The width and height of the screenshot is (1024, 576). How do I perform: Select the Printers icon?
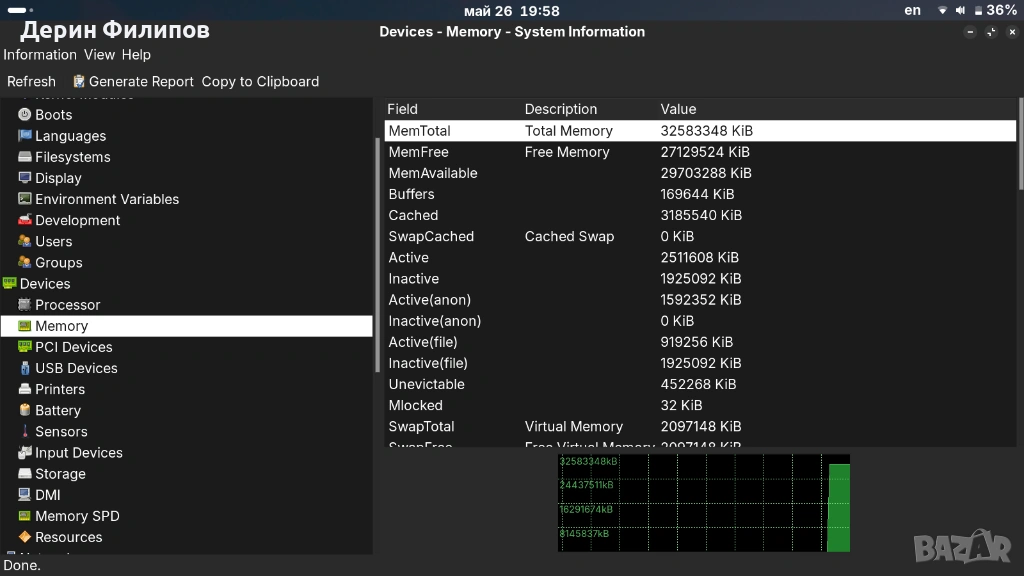[25, 389]
